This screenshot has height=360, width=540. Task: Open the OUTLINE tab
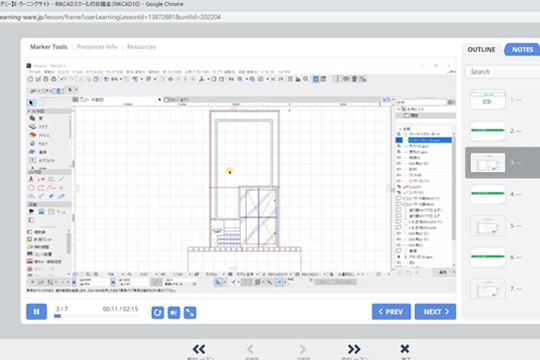click(481, 50)
